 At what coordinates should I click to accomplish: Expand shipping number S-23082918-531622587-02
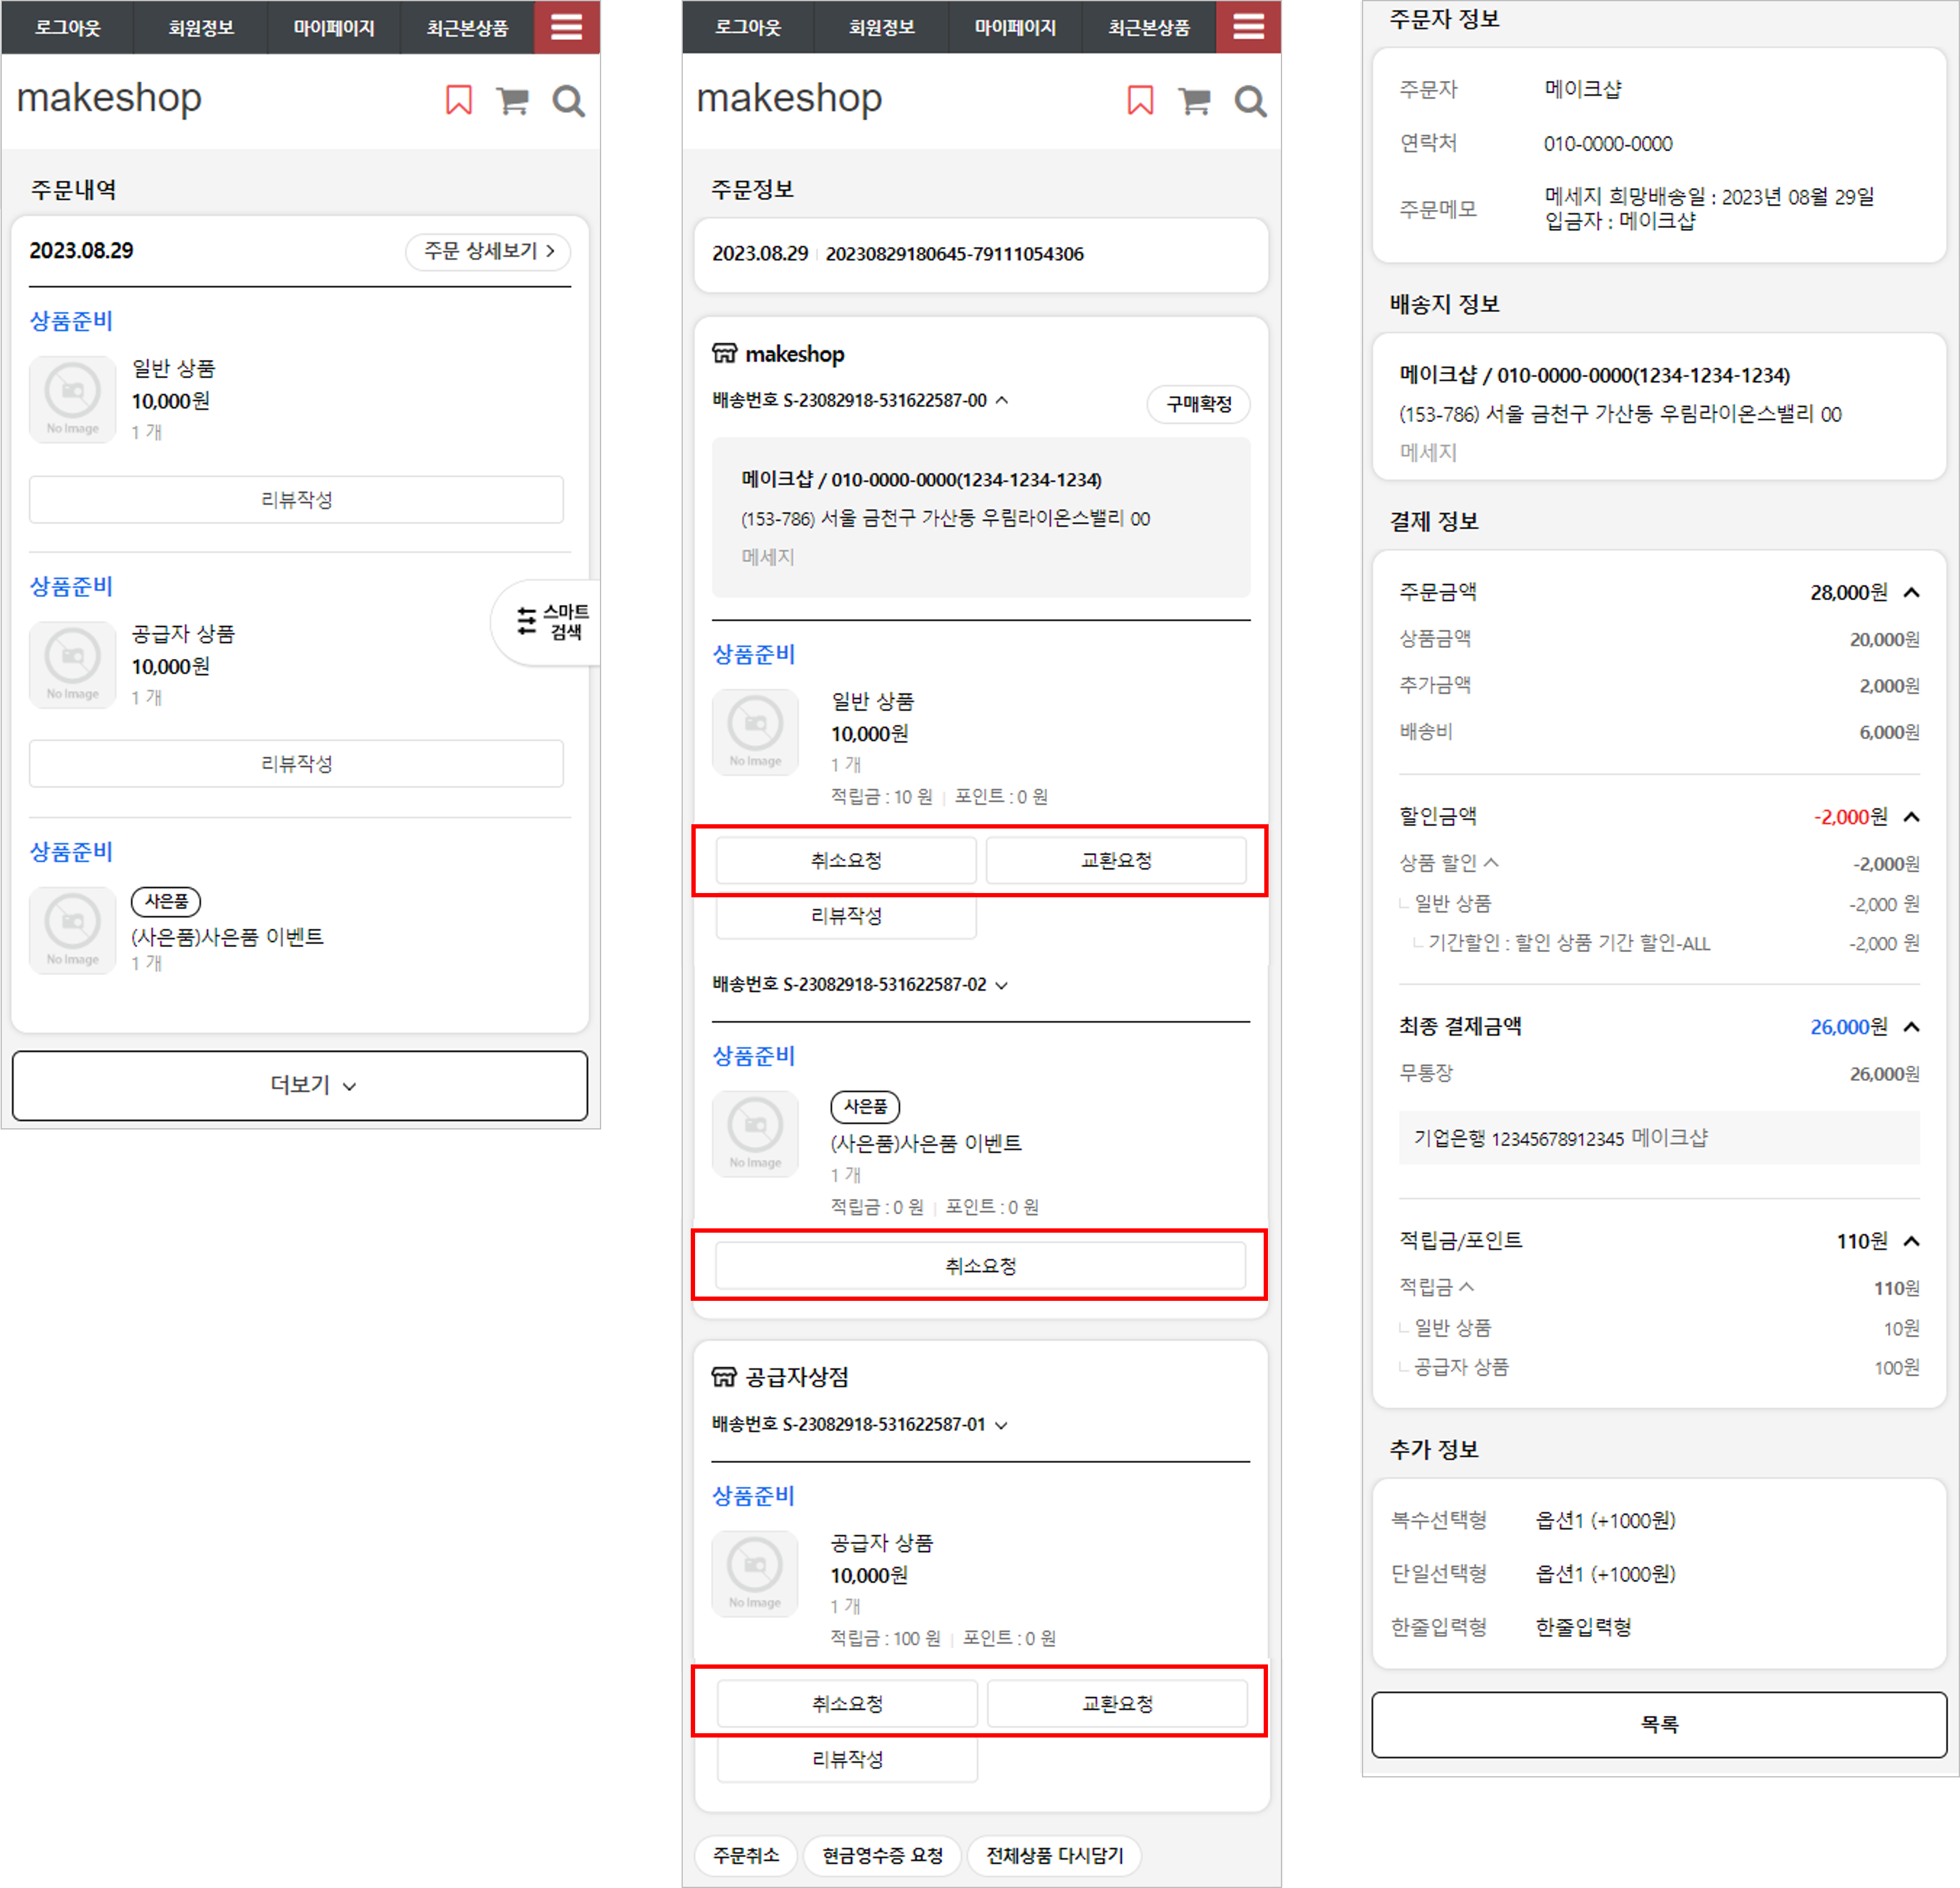[x=1002, y=985]
